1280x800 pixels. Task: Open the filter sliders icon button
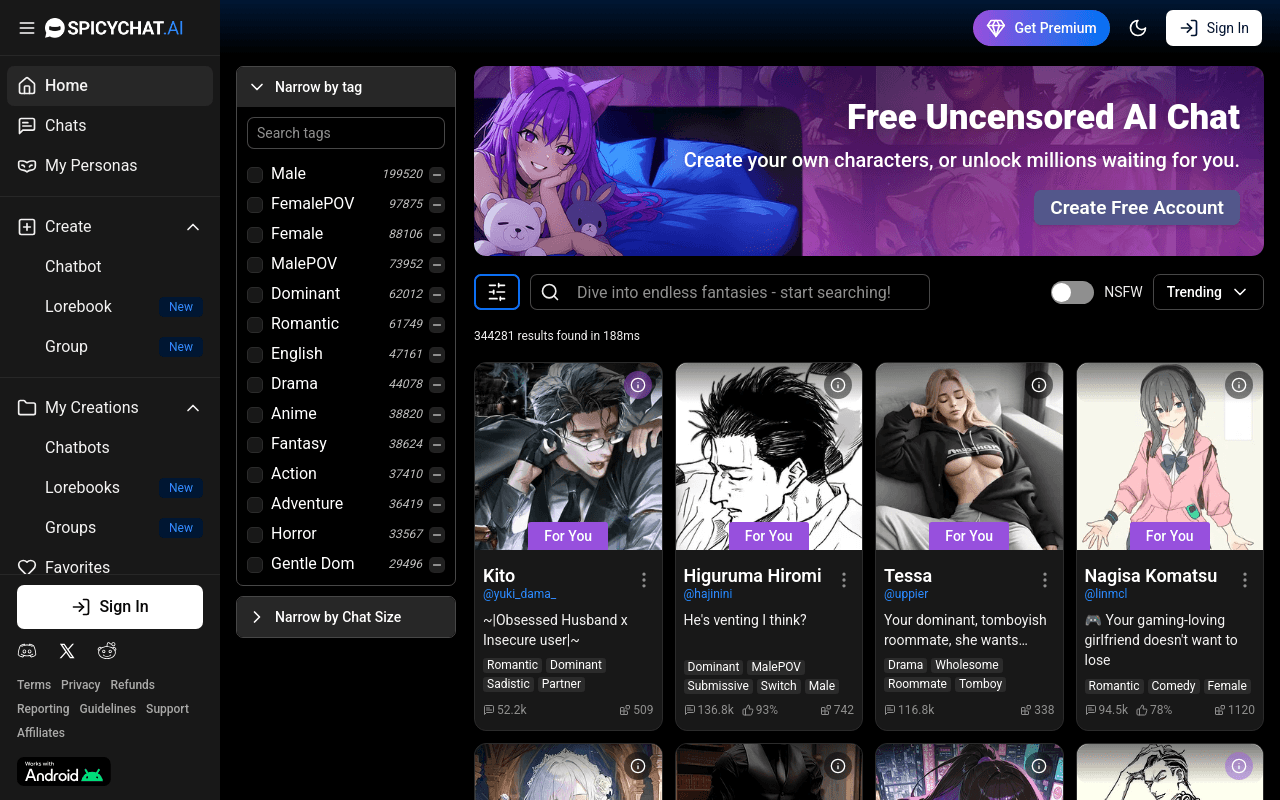(x=497, y=292)
